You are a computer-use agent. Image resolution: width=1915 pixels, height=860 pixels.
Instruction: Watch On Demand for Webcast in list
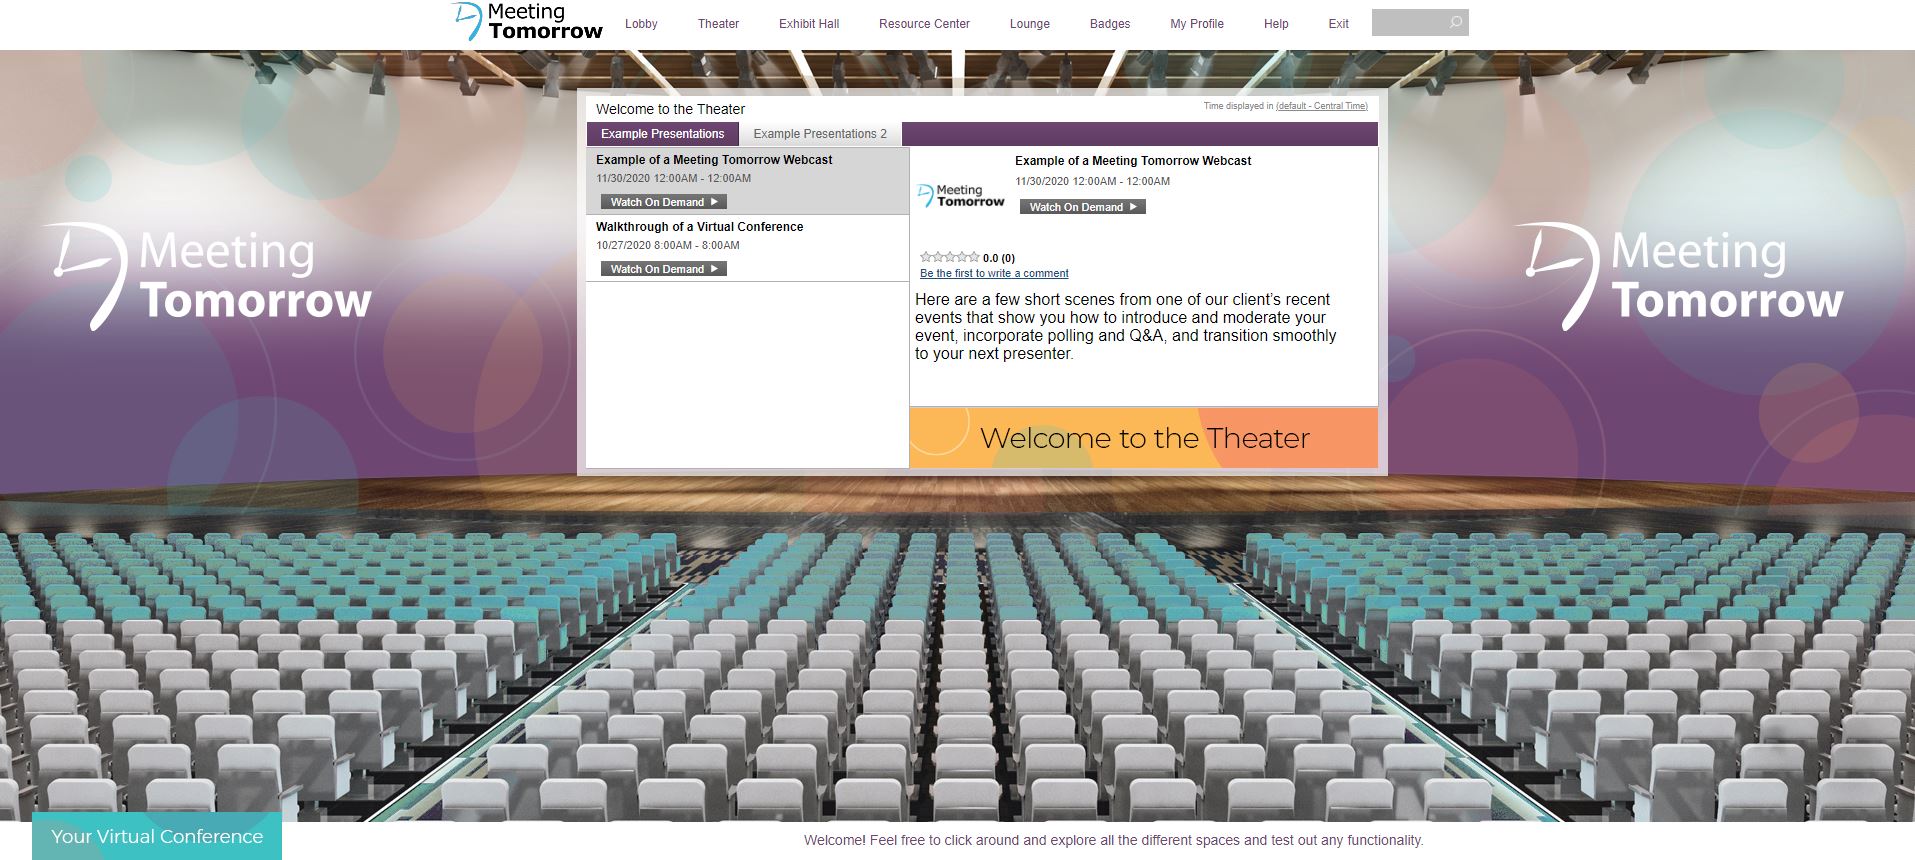[x=663, y=202]
